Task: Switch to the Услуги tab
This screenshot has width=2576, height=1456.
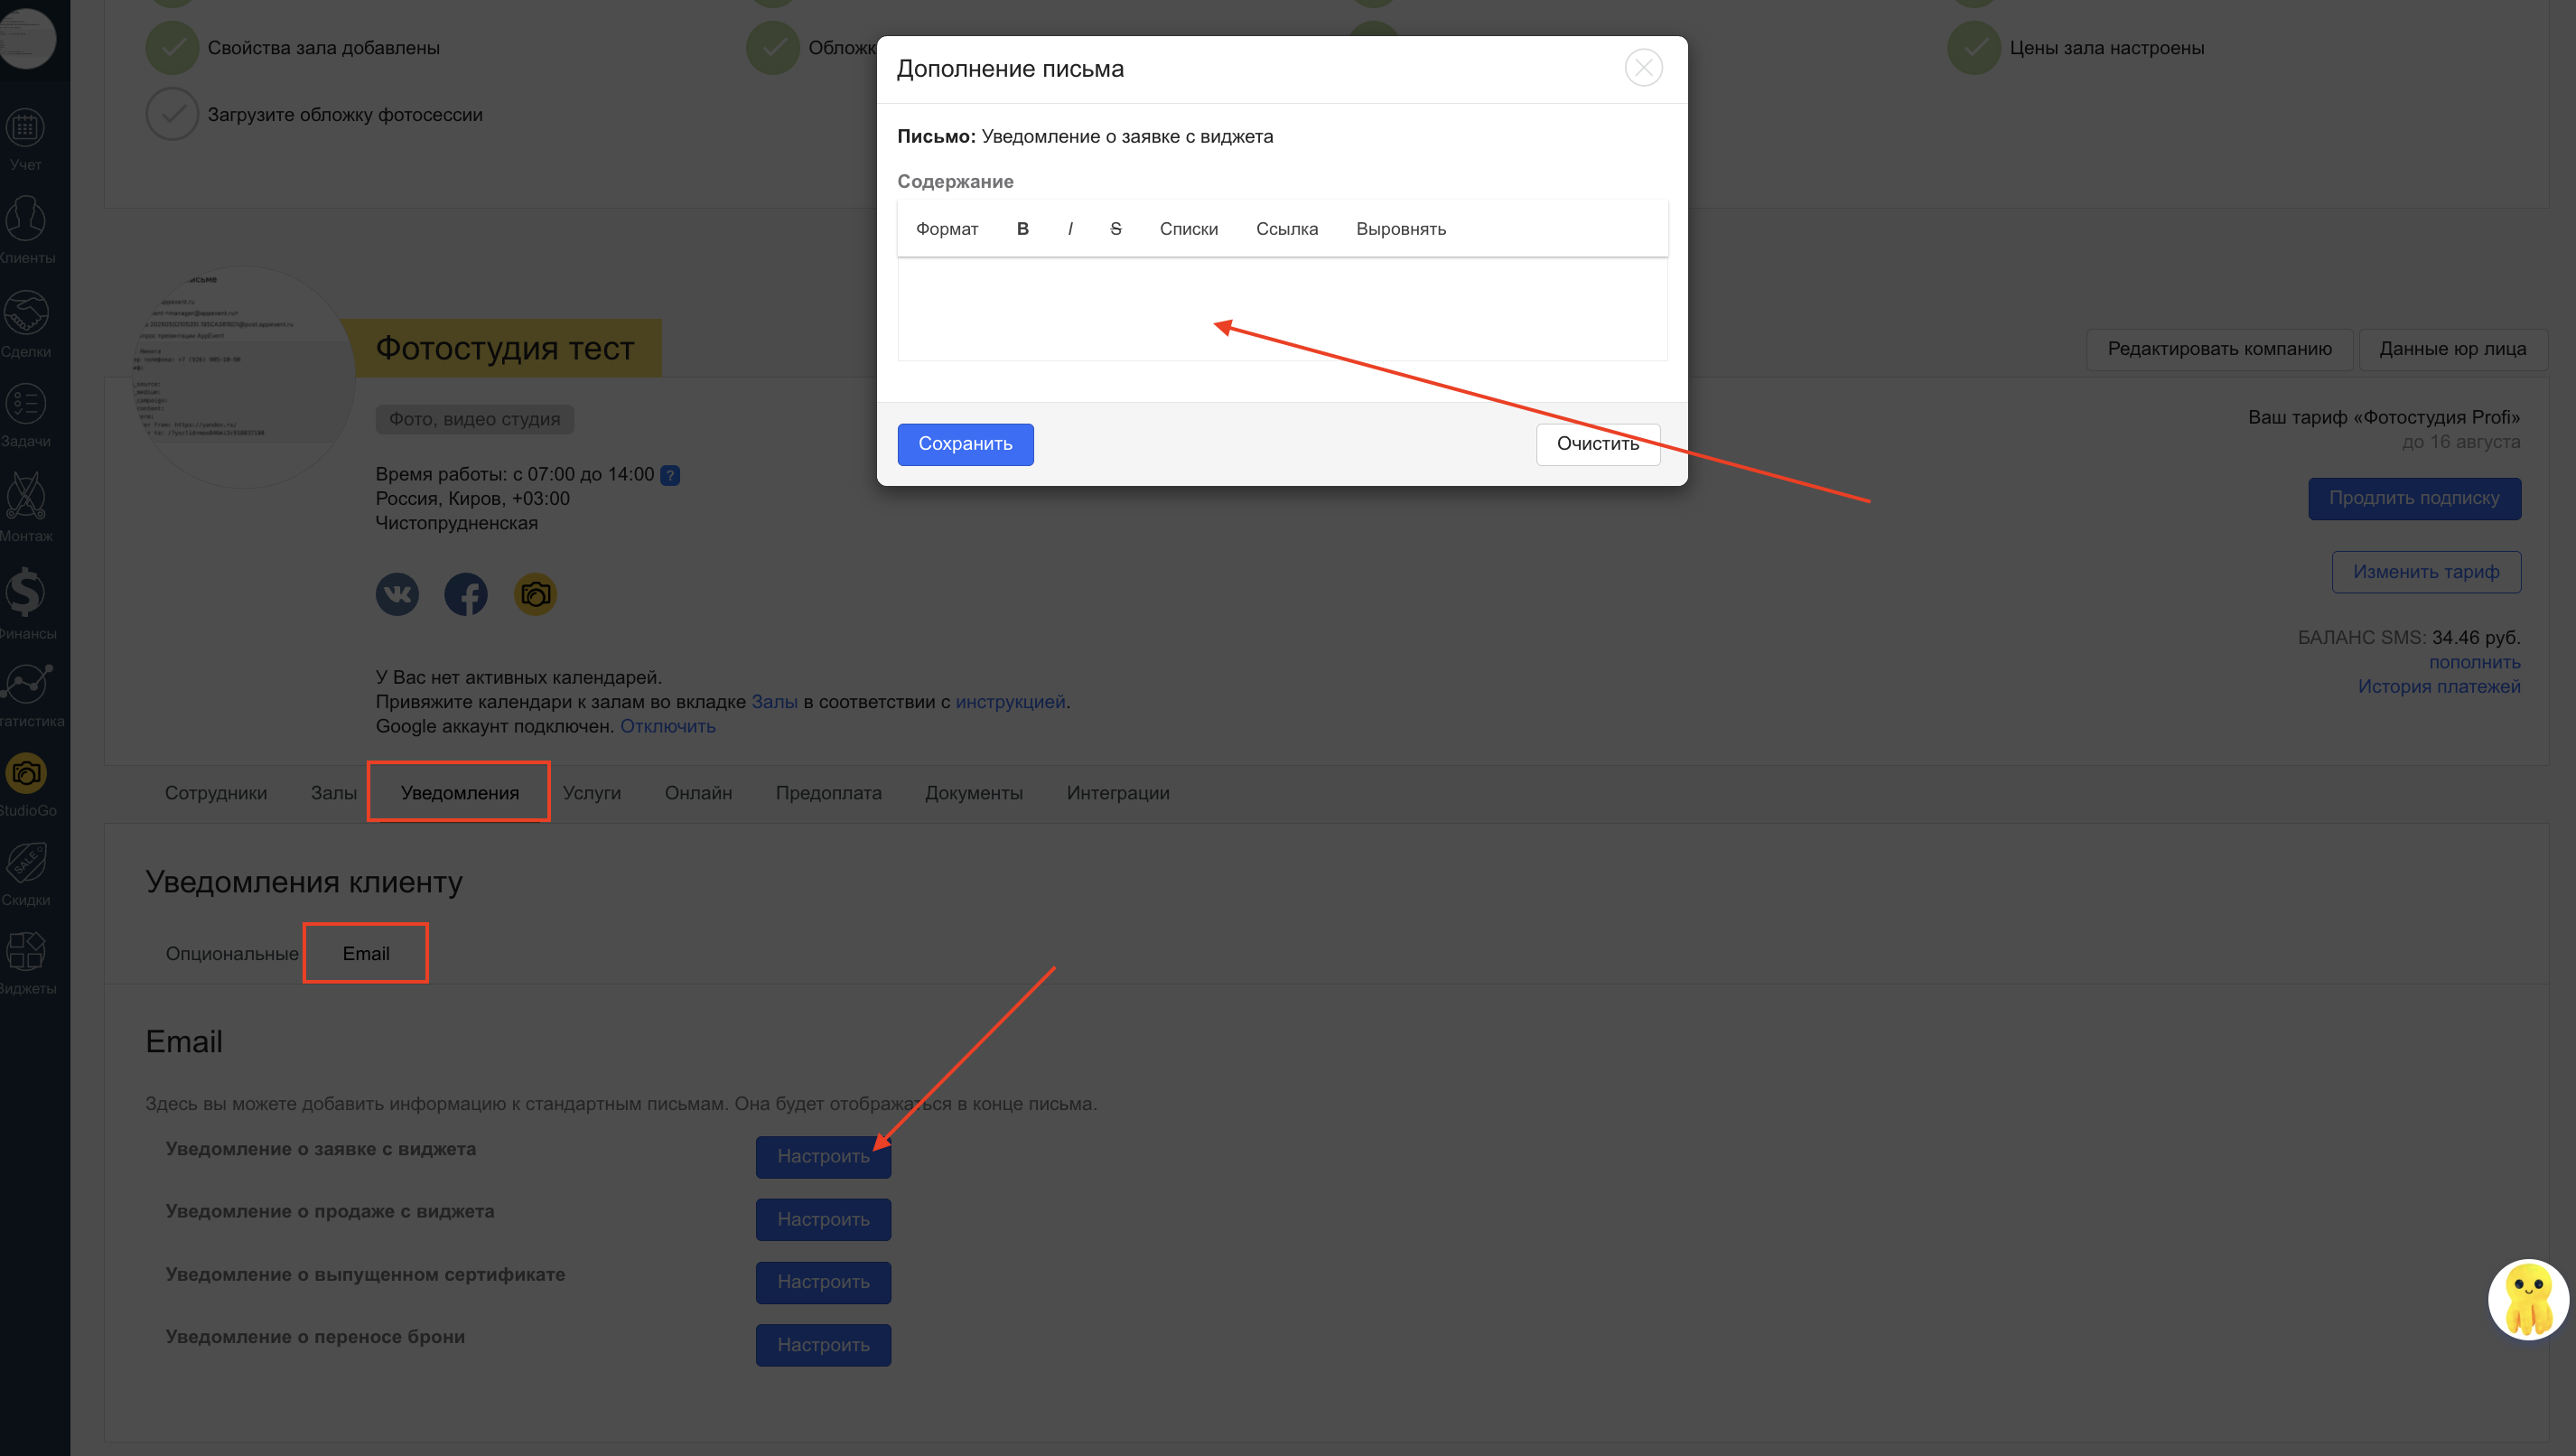Action: (x=592, y=793)
